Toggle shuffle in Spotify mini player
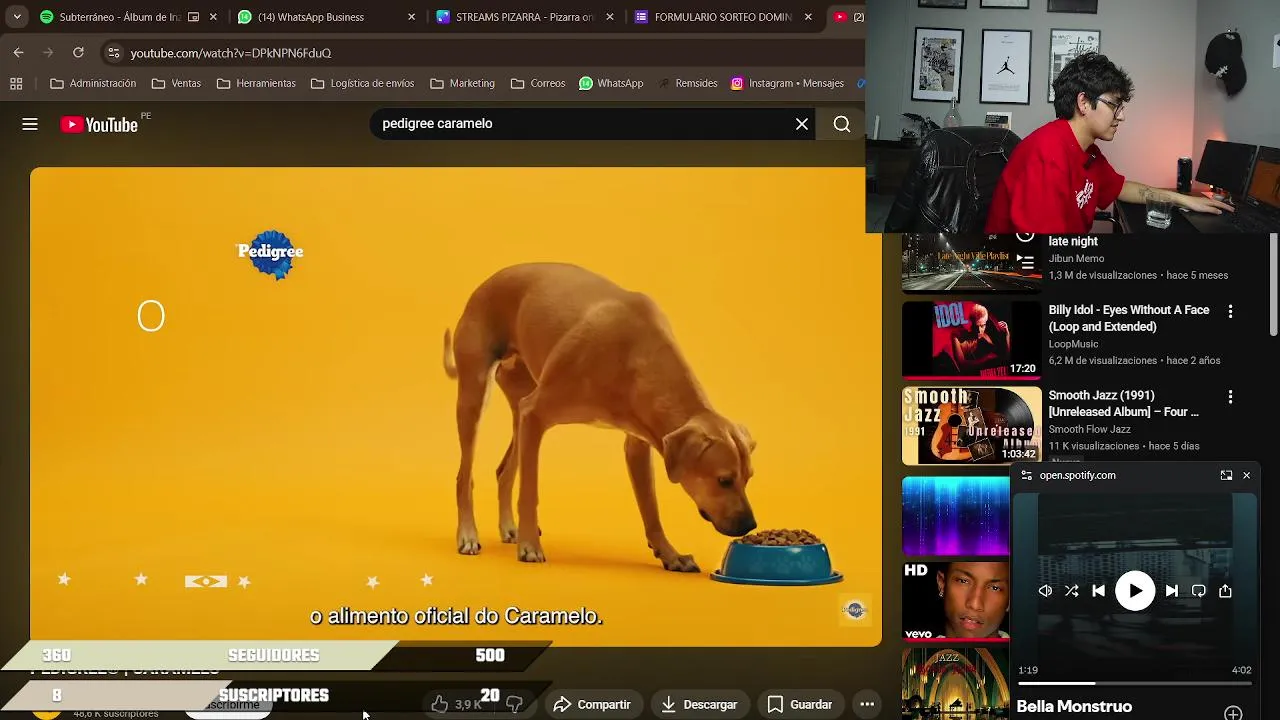1280x720 pixels. pyautogui.click(x=1071, y=591)
